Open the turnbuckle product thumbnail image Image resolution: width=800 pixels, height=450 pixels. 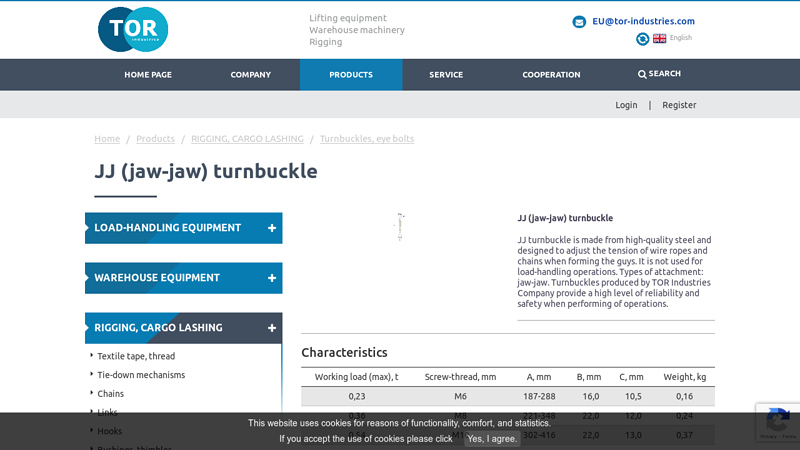pyautogui.click(x=400, y=227)
